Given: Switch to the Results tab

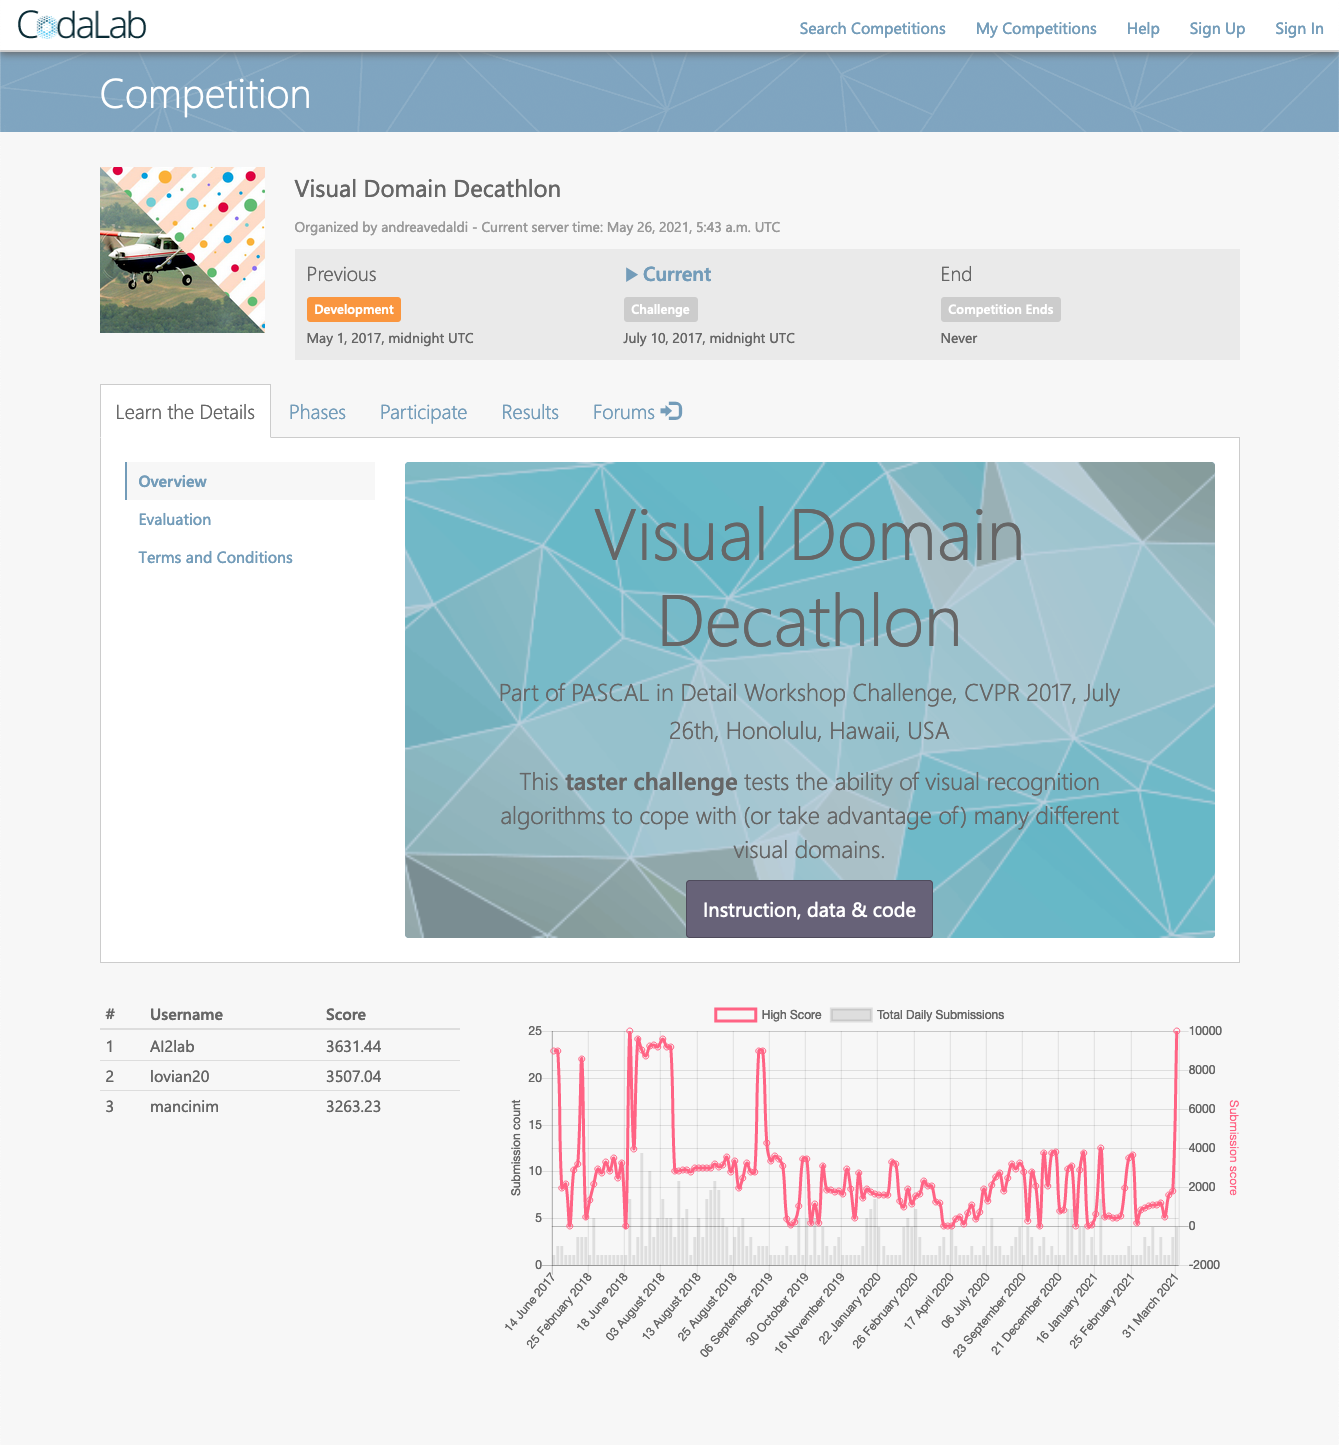Looking at the screenshot, I should (529, 411).
